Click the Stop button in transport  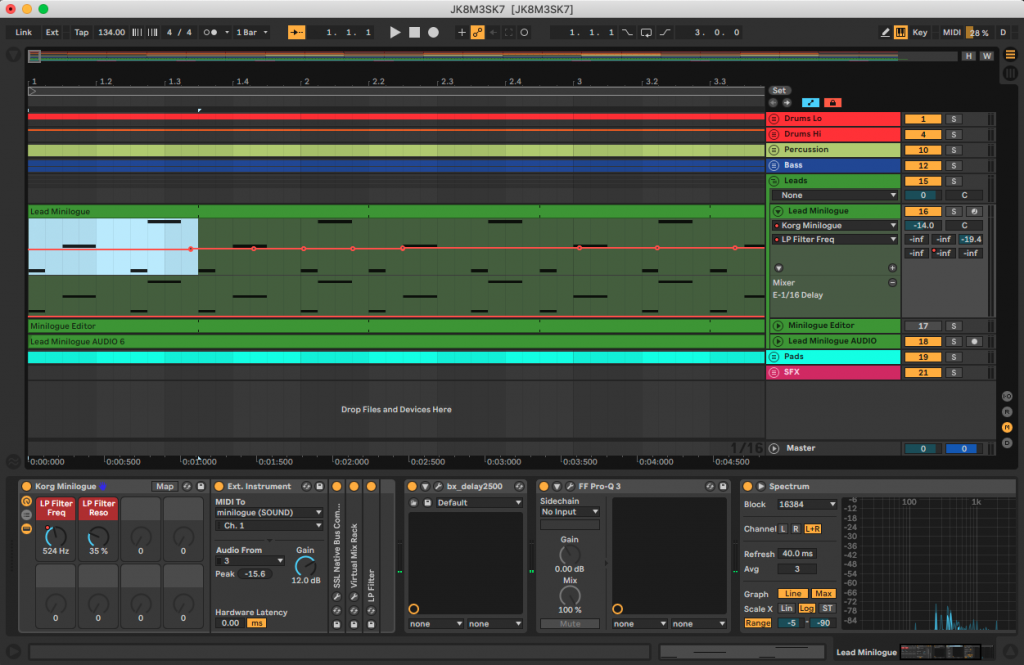click(414, 32)
